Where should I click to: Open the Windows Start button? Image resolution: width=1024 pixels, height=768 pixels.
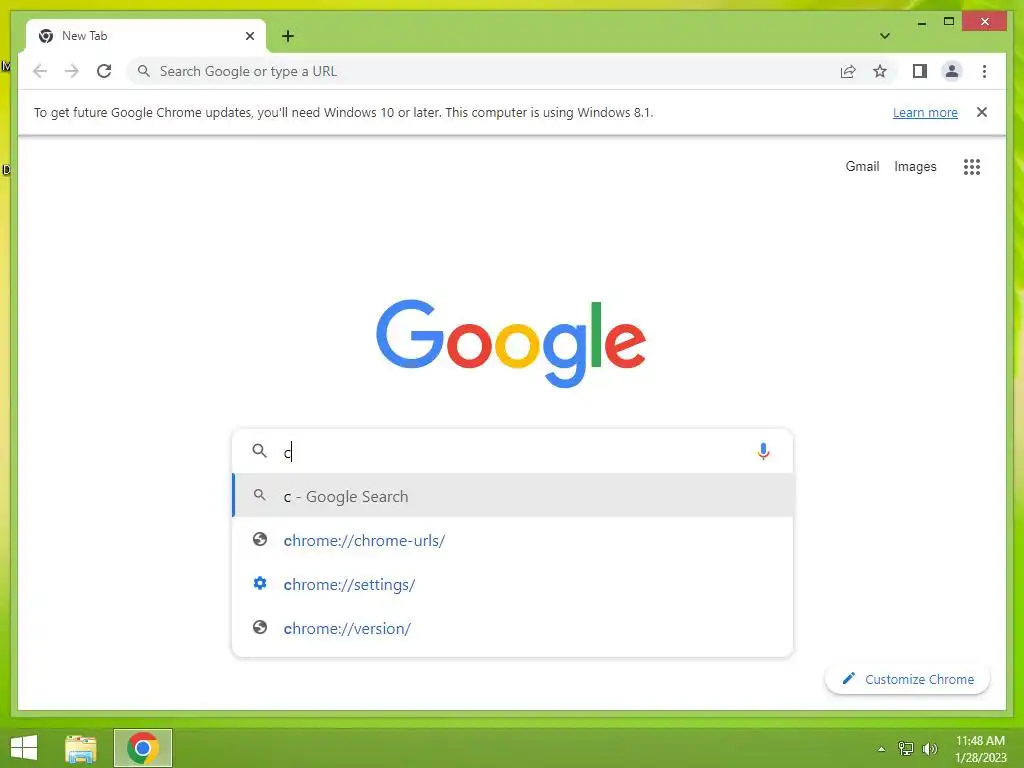(x=24, y=748)
